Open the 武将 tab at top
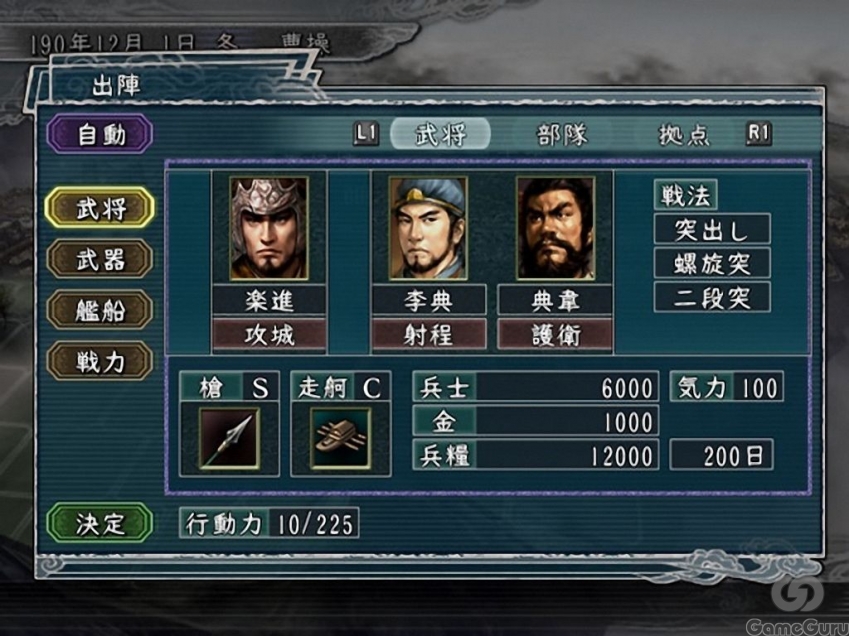 (x=441, y=134)
